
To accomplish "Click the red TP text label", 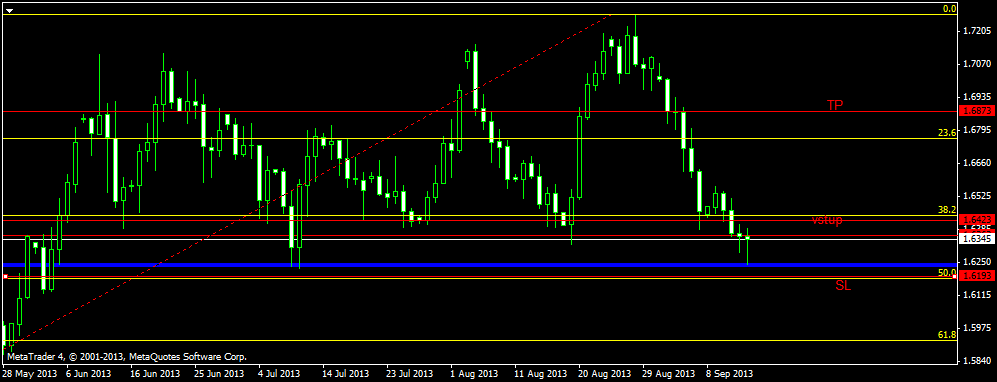I will pyautogui.click(x=835, y=105).
